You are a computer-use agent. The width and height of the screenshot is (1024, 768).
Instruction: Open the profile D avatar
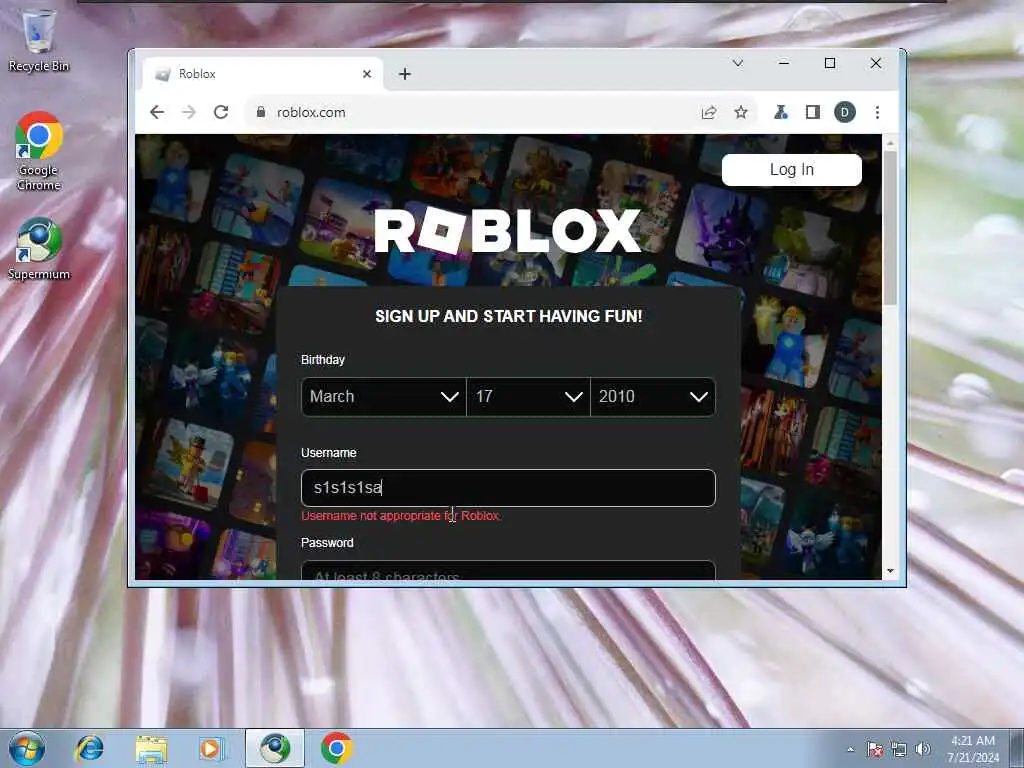(844, 112)
